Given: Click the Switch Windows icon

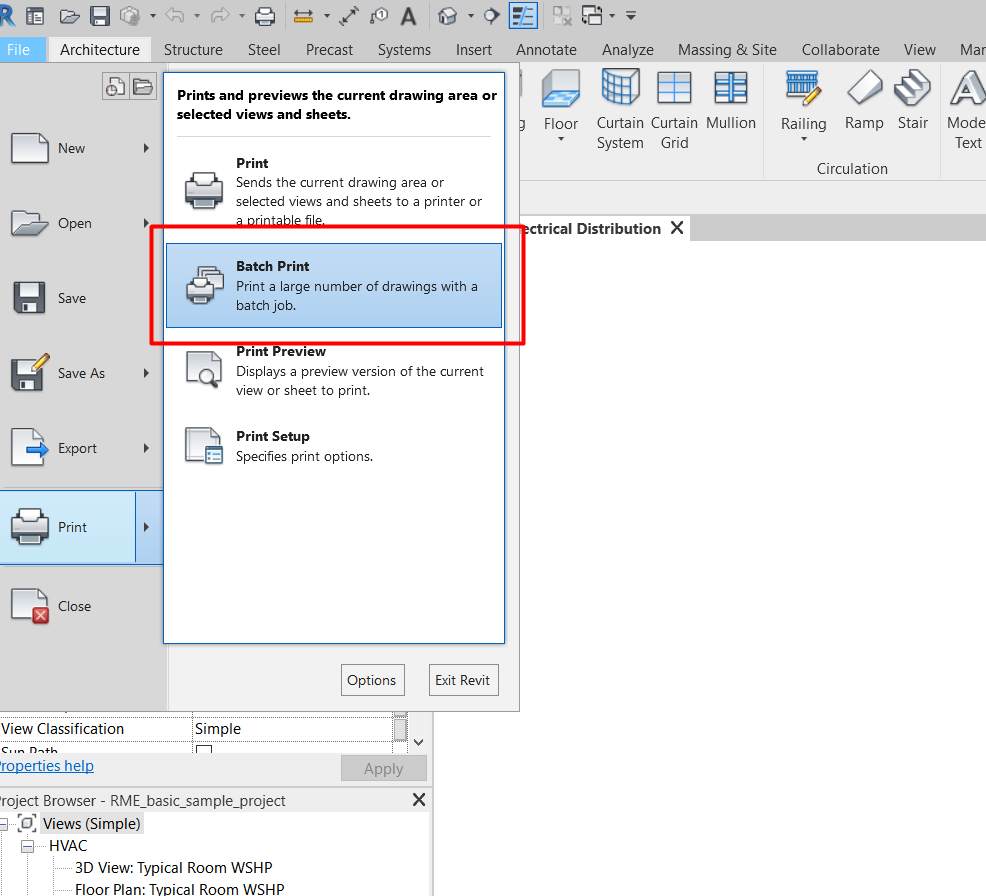Looking at the screenshot, I should [592, 16].
